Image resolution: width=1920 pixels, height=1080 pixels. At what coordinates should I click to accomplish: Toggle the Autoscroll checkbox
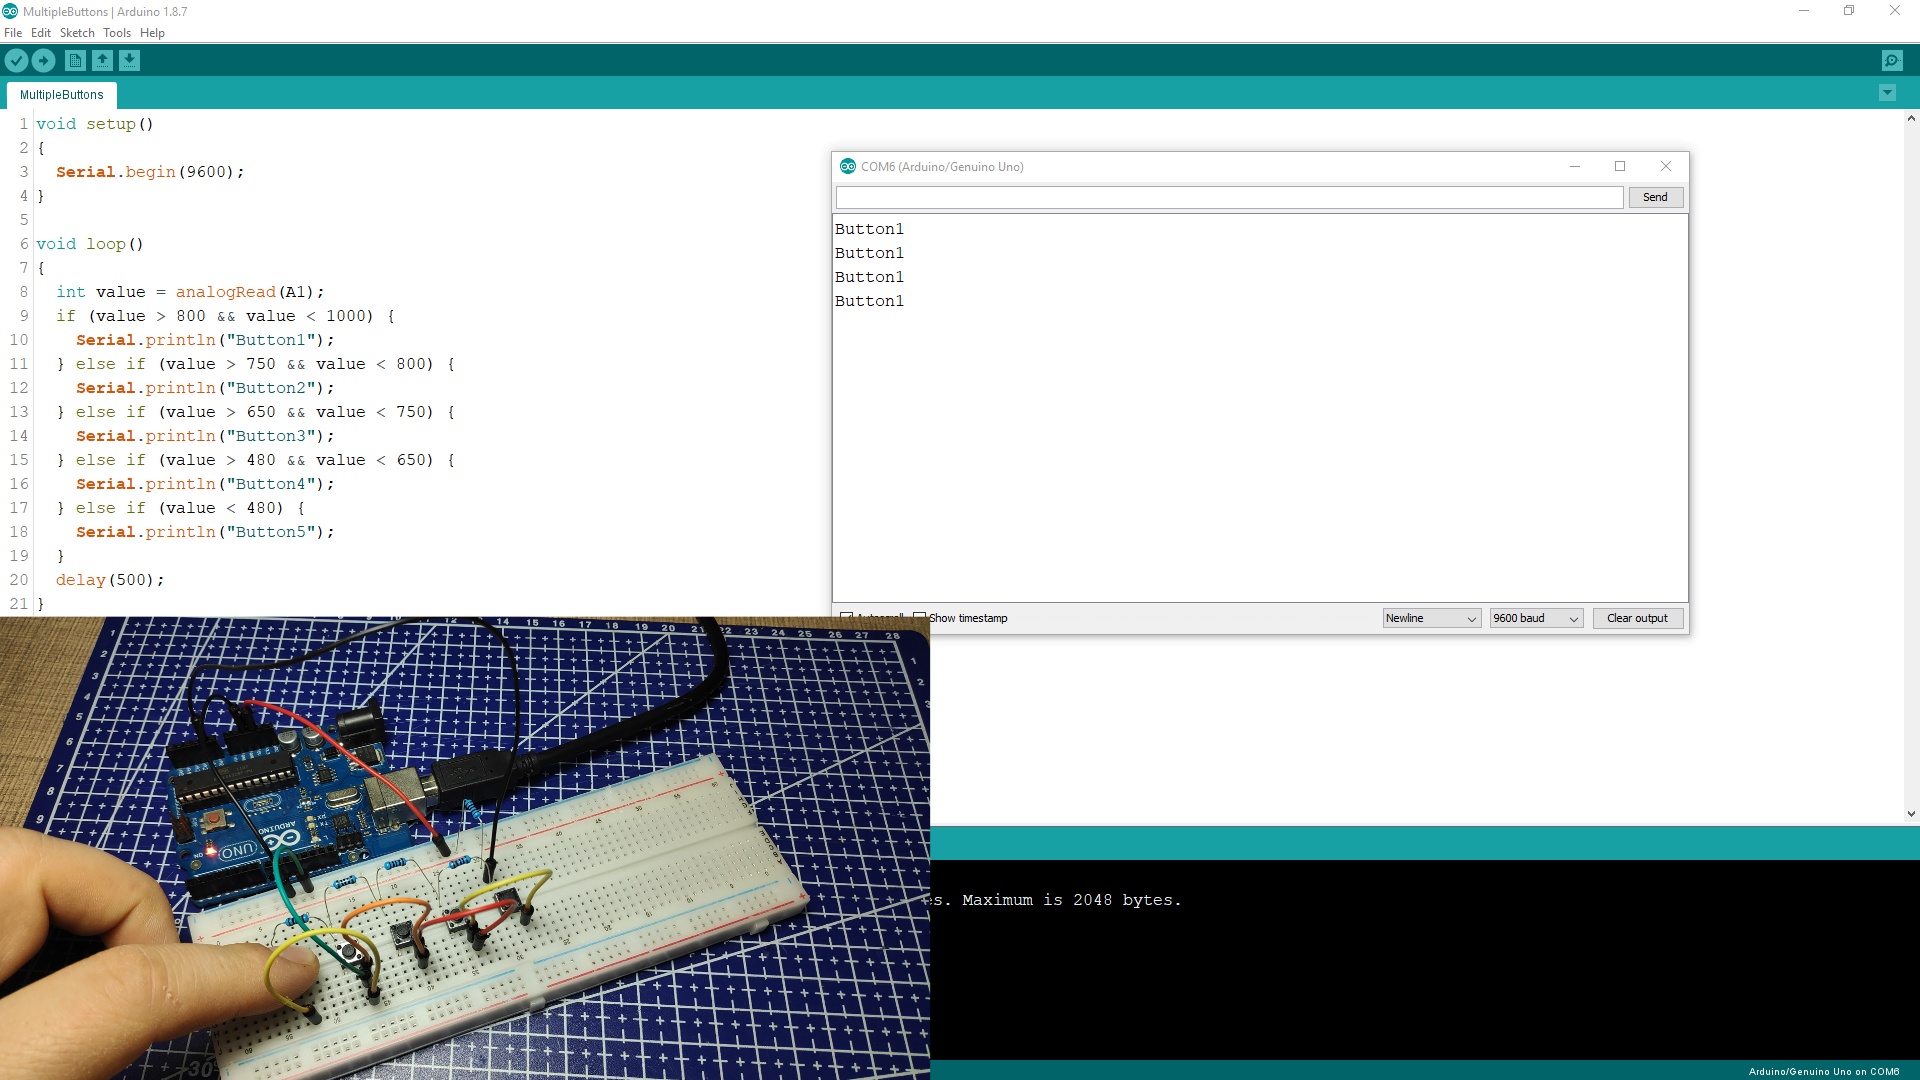click(845, 617)
